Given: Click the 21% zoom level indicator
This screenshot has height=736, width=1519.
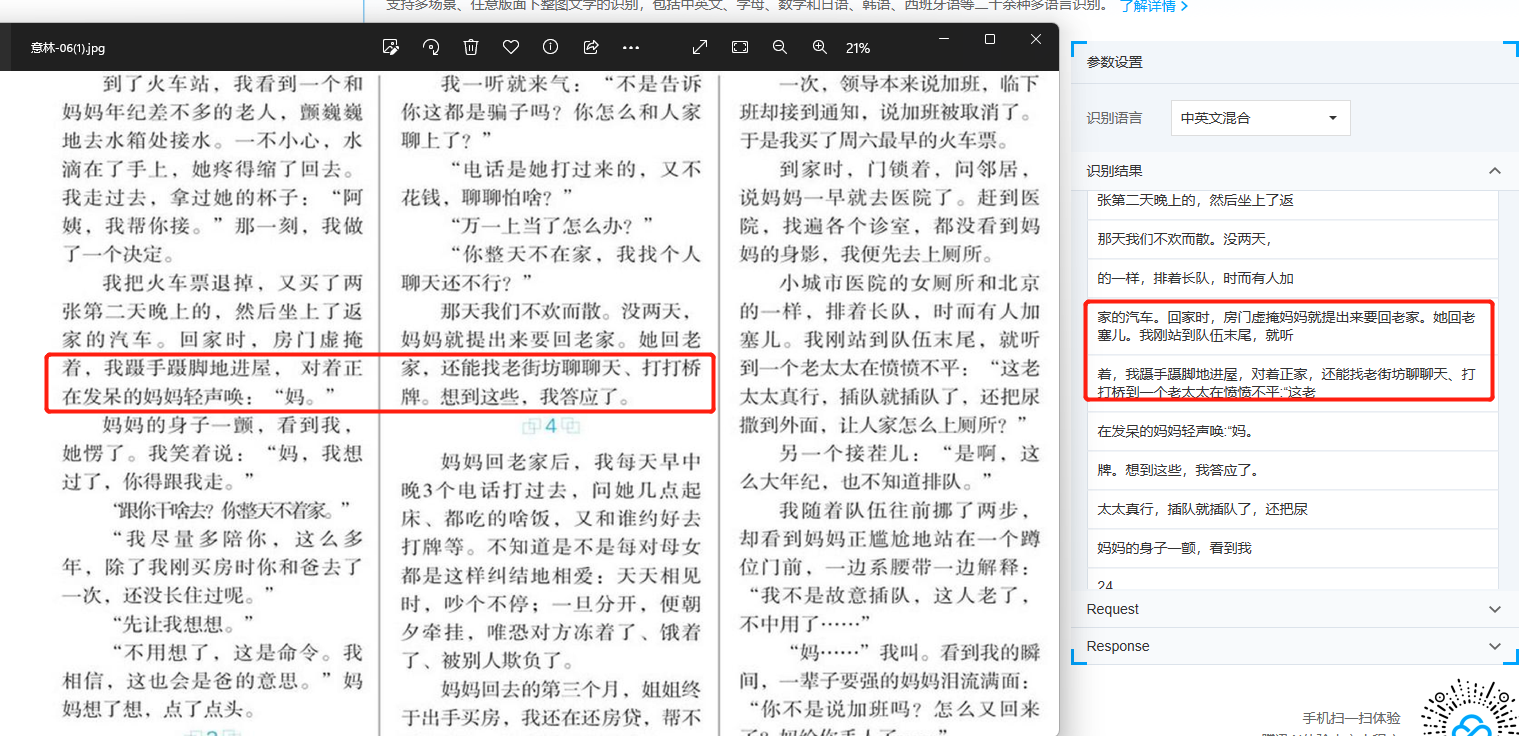Looking at the screenshot, I should 858,48.
